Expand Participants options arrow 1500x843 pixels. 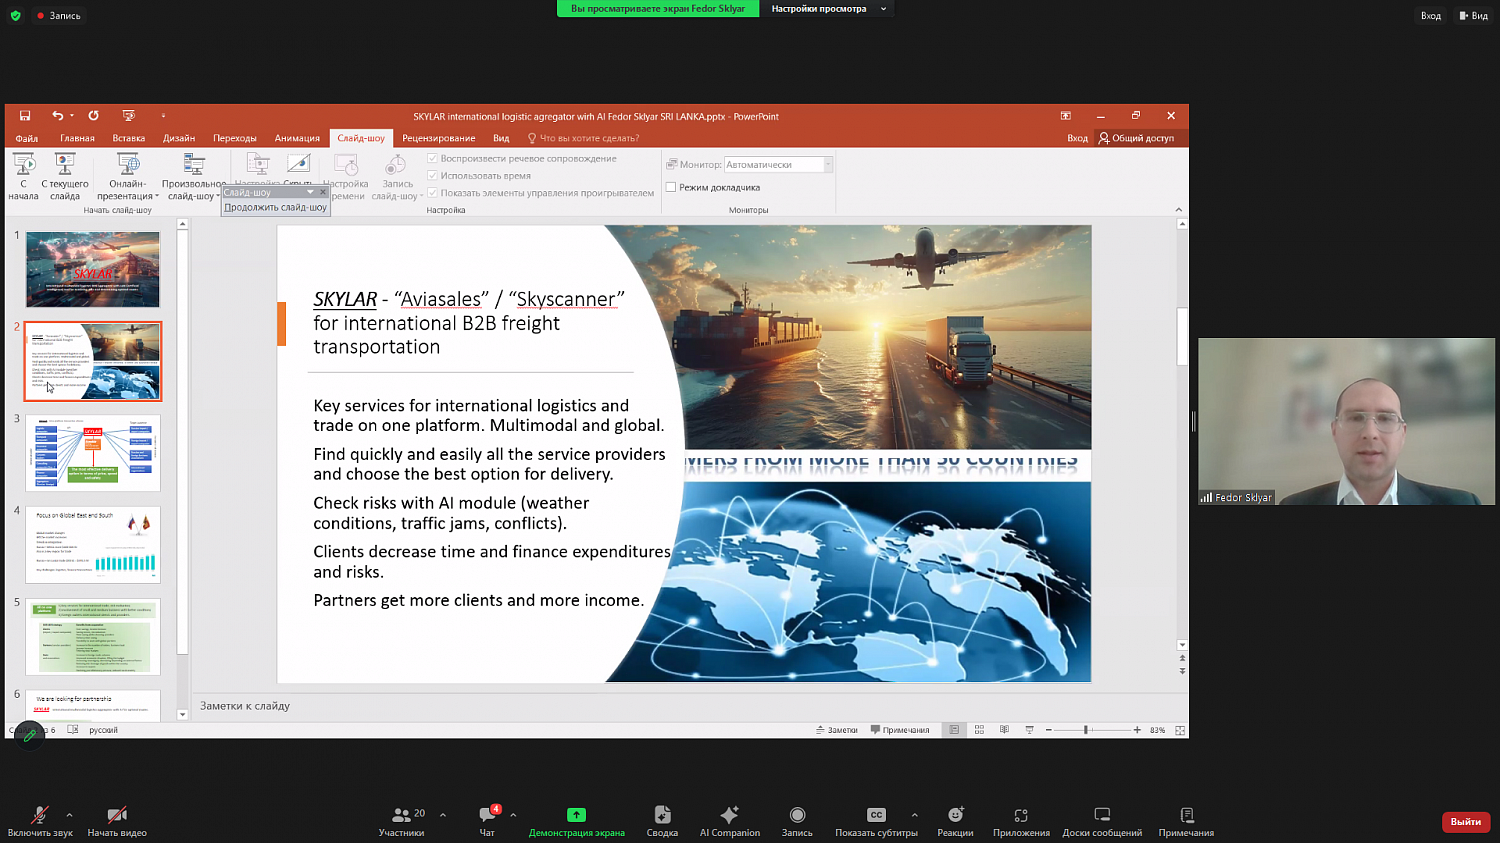[x=443, y=815]
